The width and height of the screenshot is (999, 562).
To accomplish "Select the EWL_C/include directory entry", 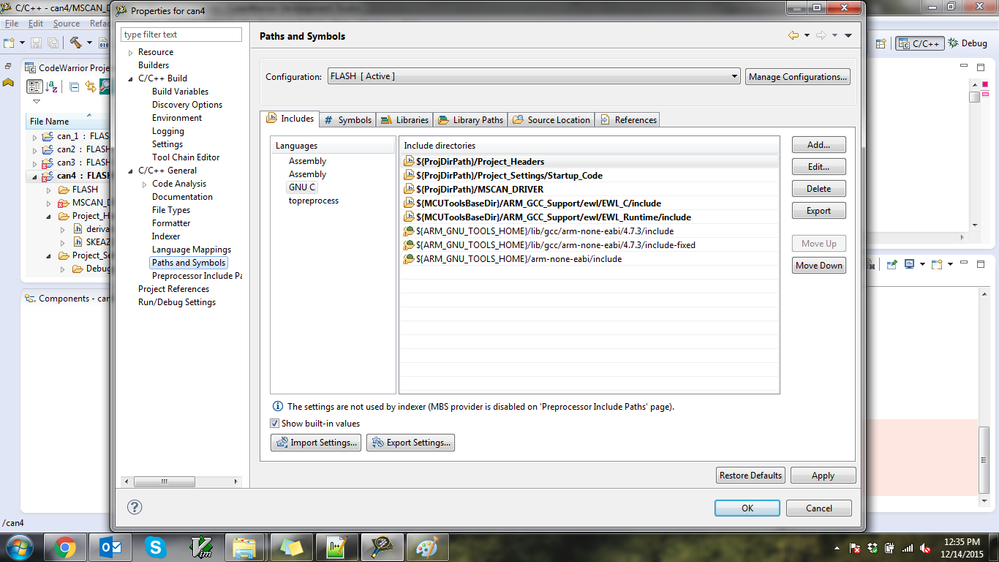I will click(589, 203).
